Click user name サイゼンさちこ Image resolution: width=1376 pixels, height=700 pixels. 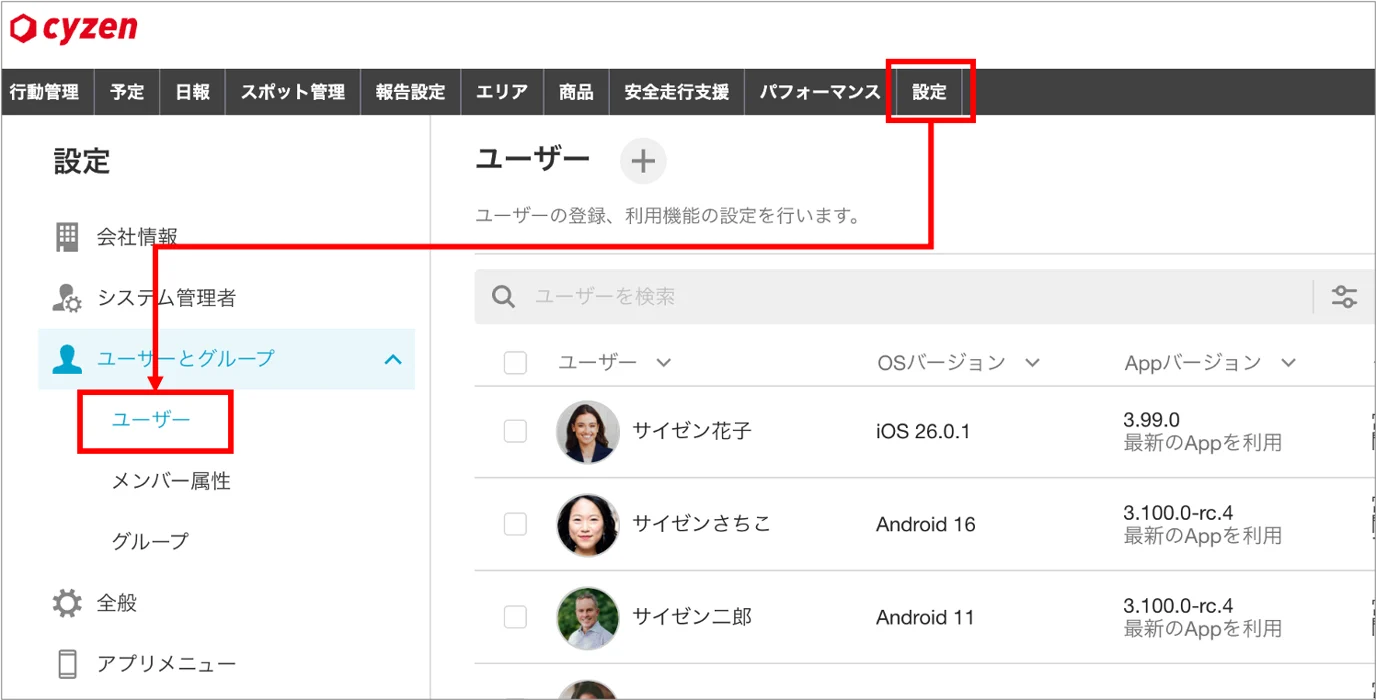[x=702, y=524]
